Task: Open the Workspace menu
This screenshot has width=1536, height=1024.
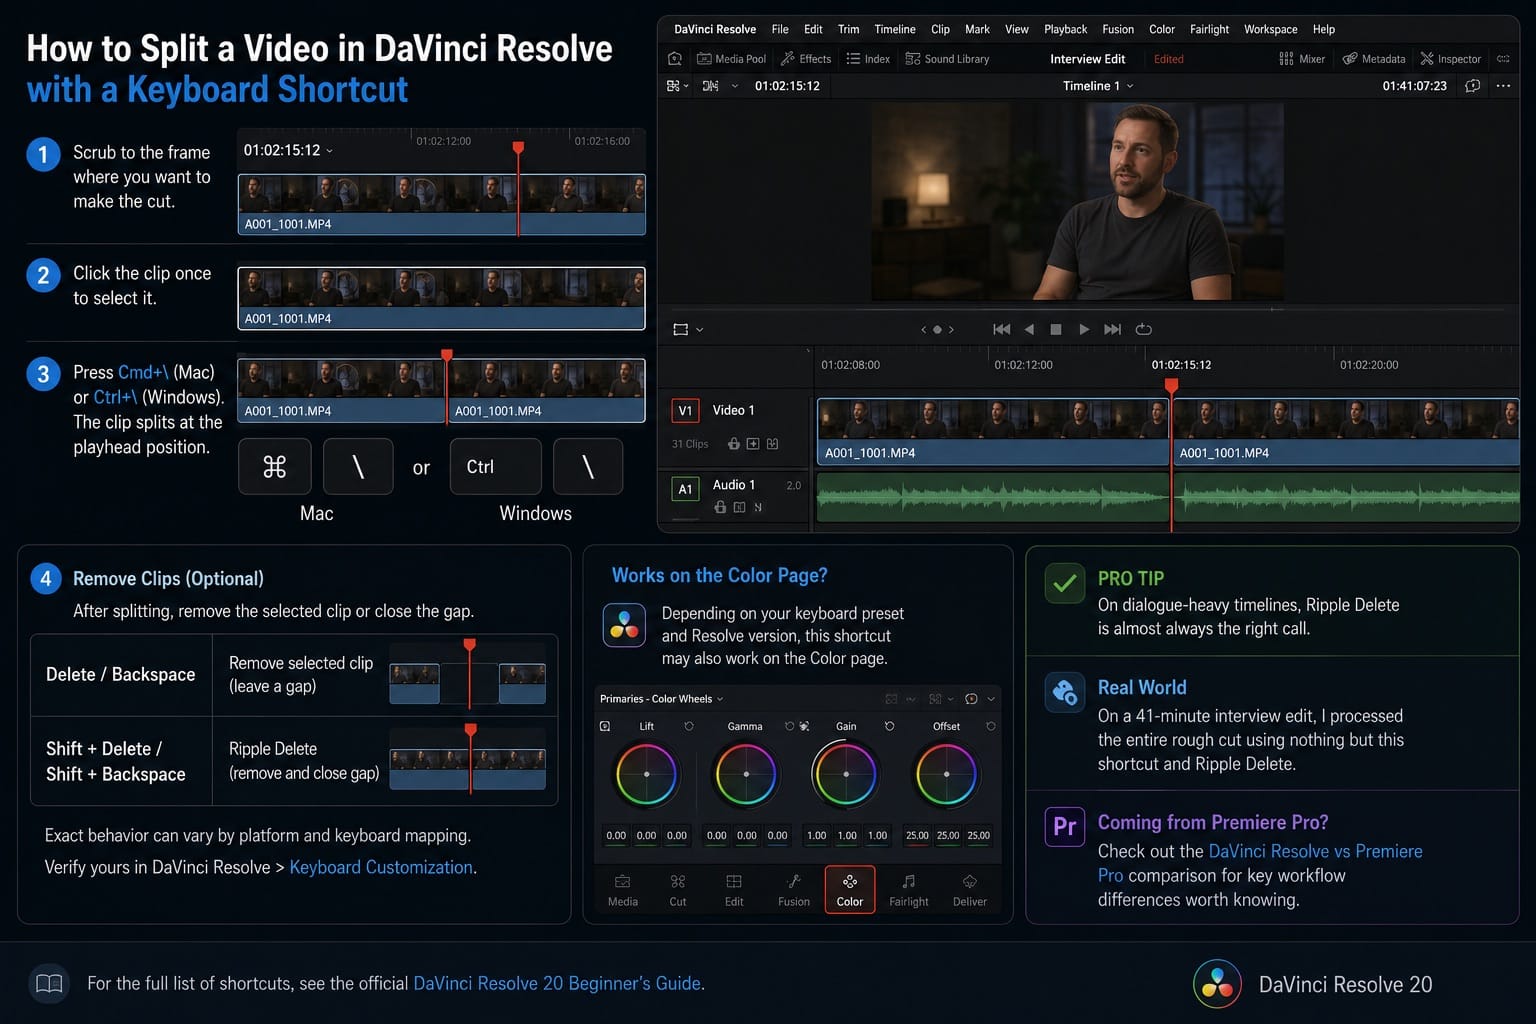Action: pyautogui.click(x=1270, y=29)
